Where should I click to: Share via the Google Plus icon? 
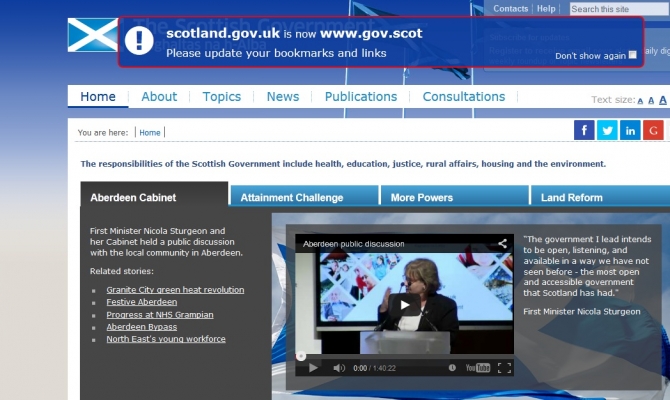653,130
